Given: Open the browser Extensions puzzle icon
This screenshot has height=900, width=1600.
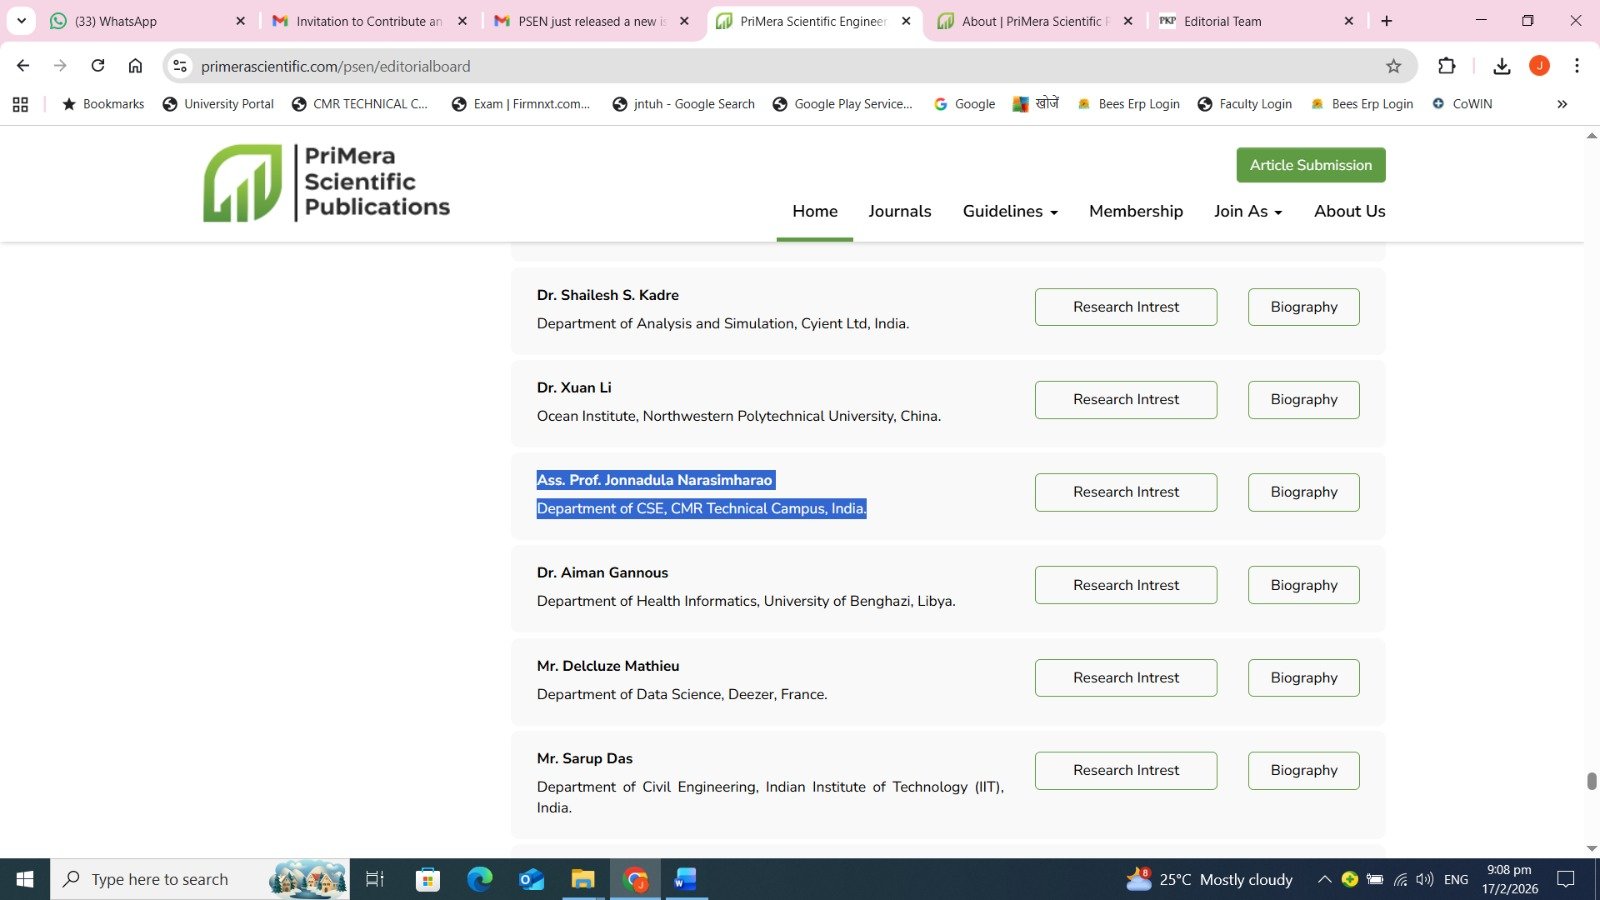Looking at the screenshot, I should (x=1446, y=66).
